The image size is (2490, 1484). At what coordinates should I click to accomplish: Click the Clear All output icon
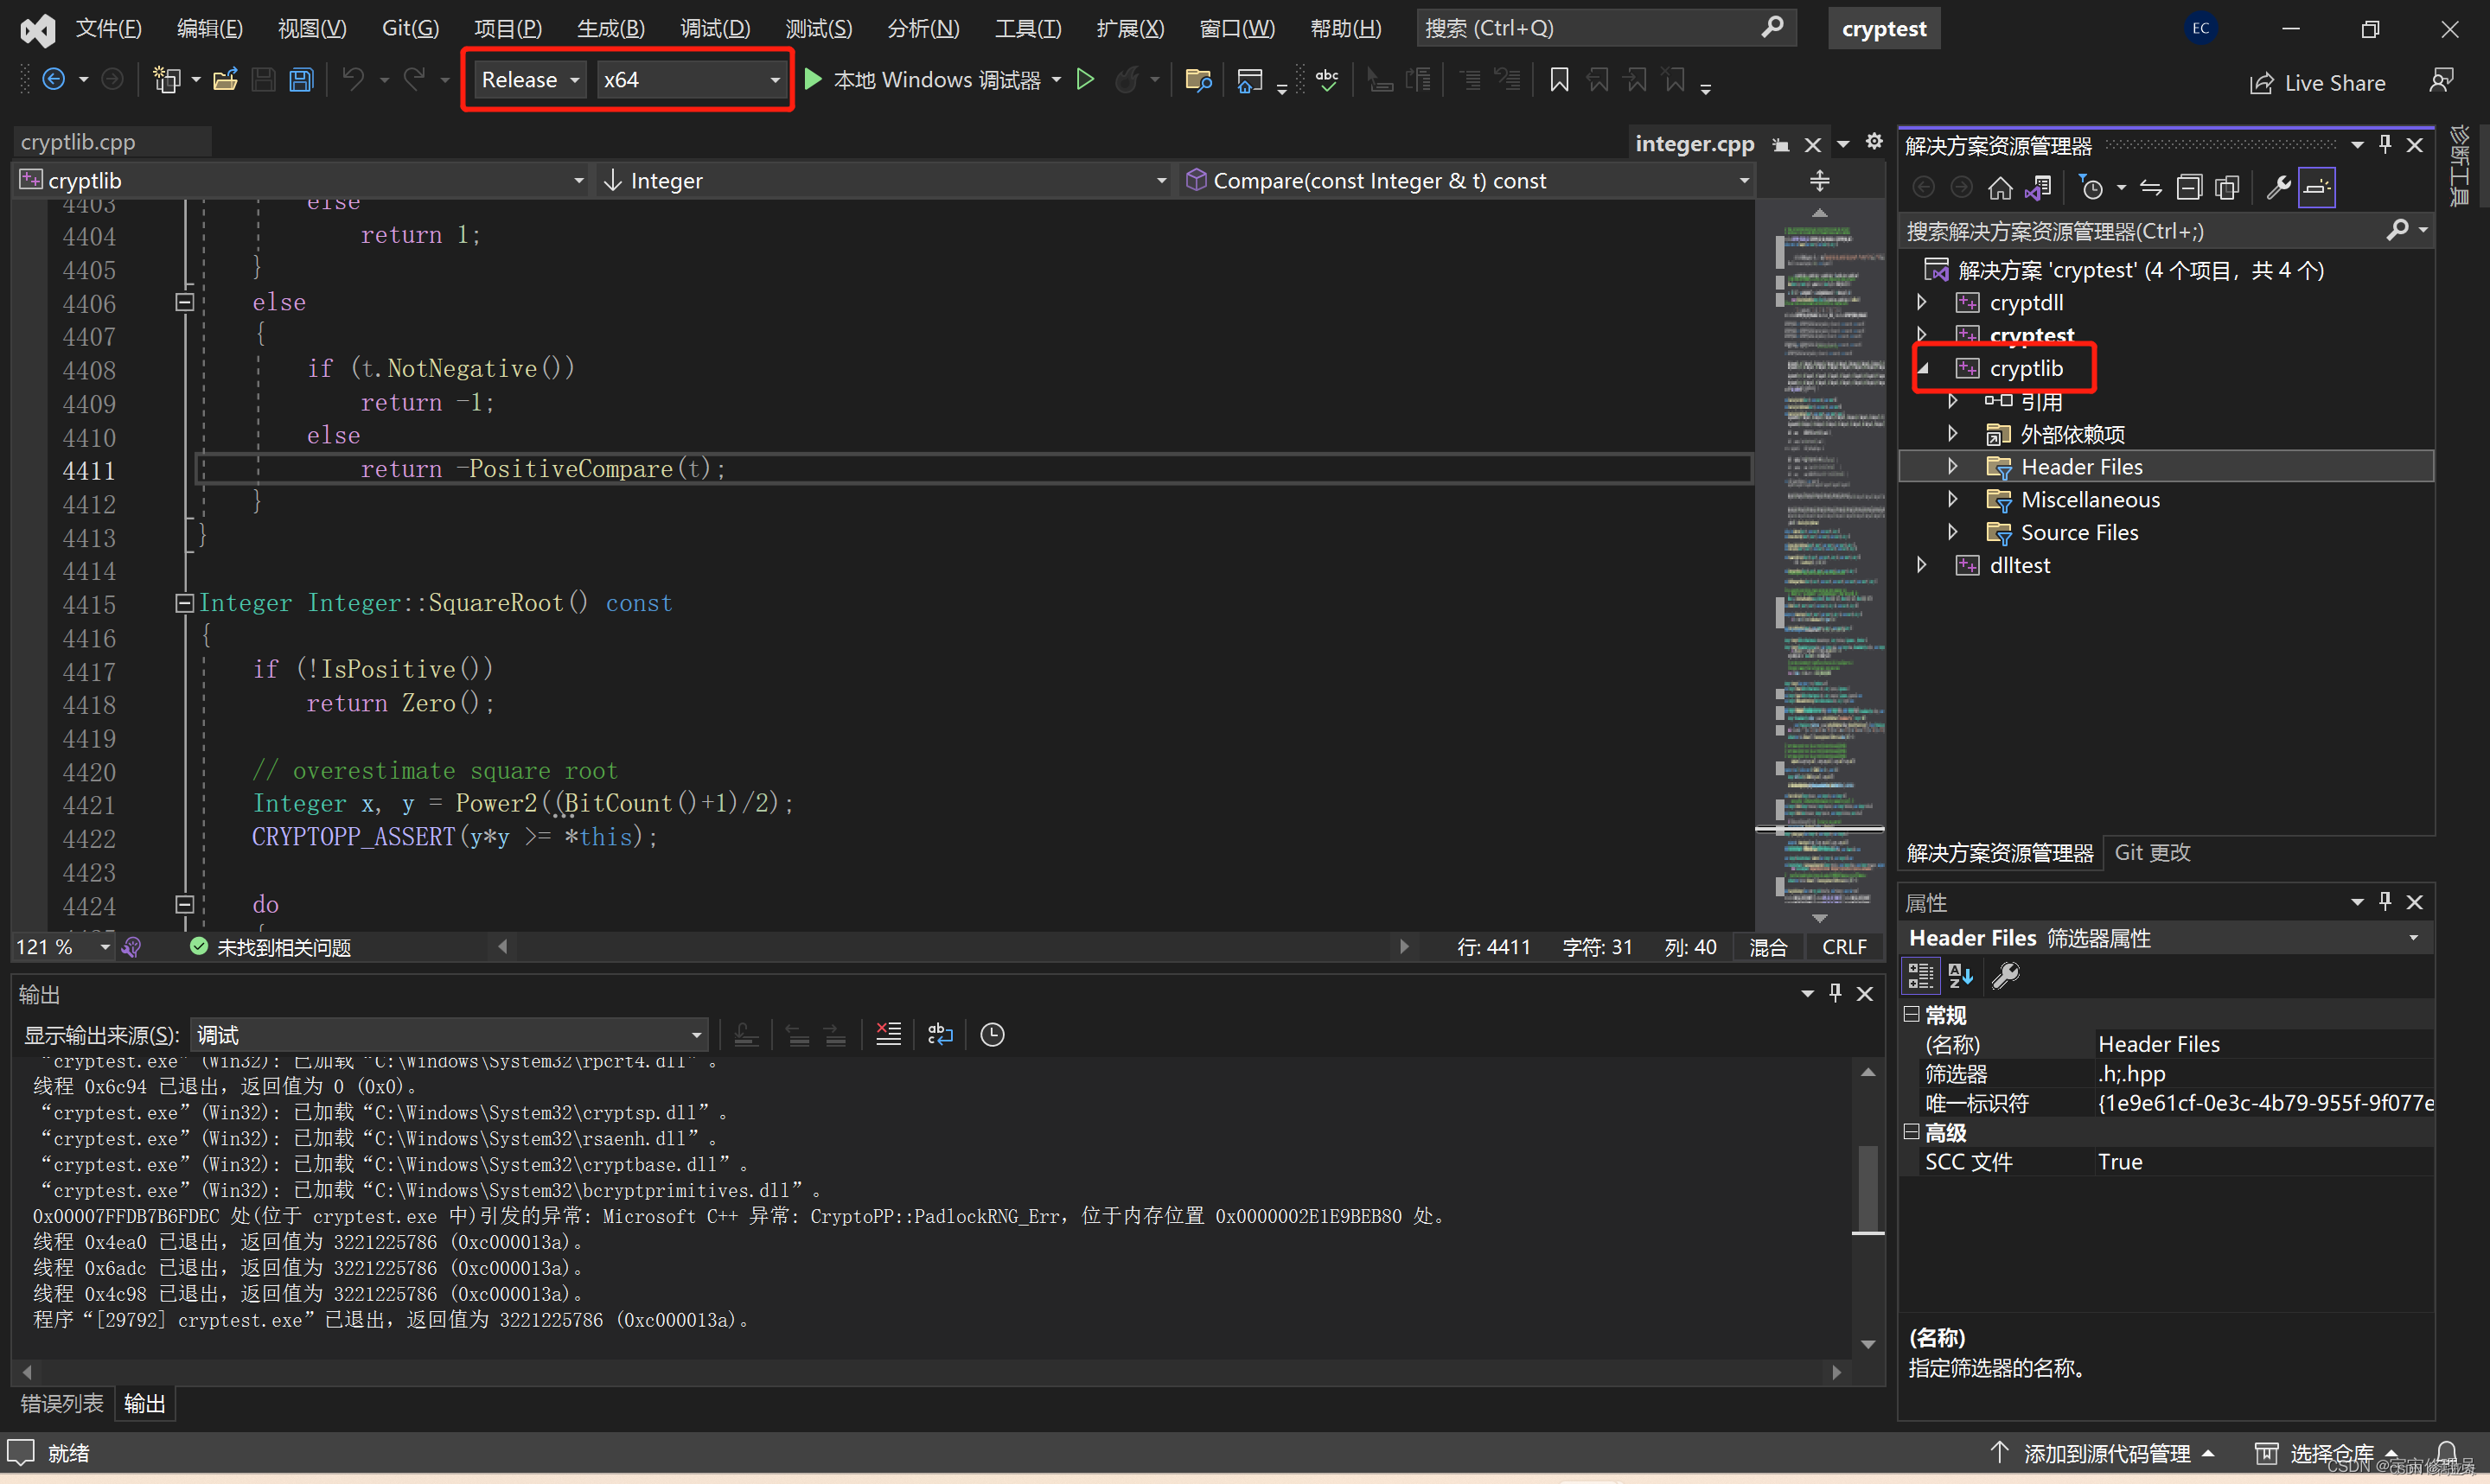click(x=888, y=1034)
